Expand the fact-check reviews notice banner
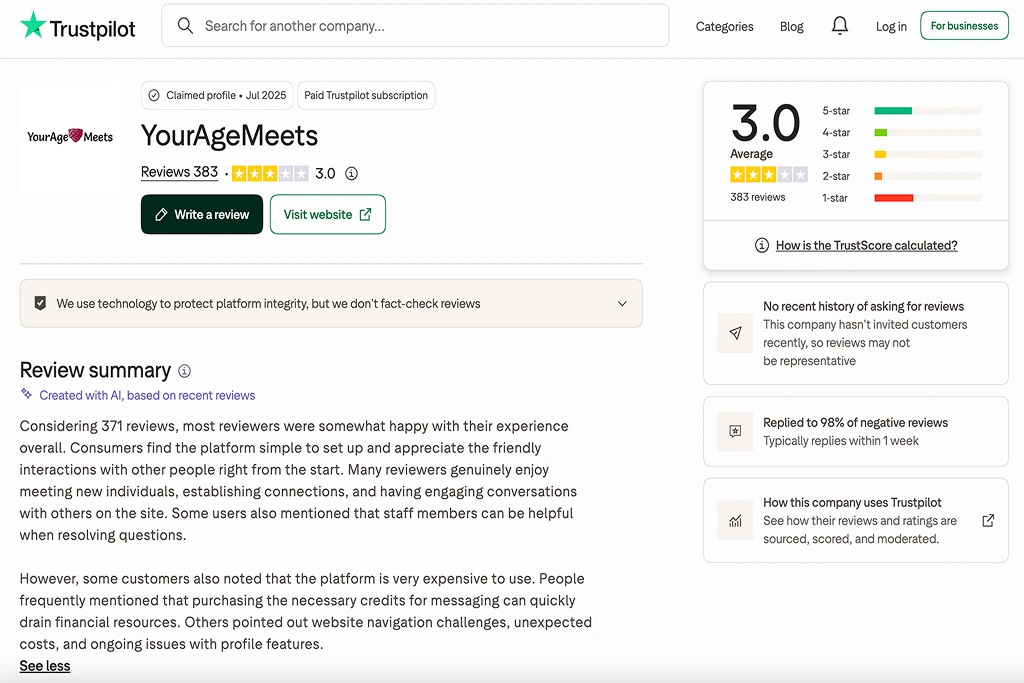This screenshot has width=1024, height=683. pos(331,304)
